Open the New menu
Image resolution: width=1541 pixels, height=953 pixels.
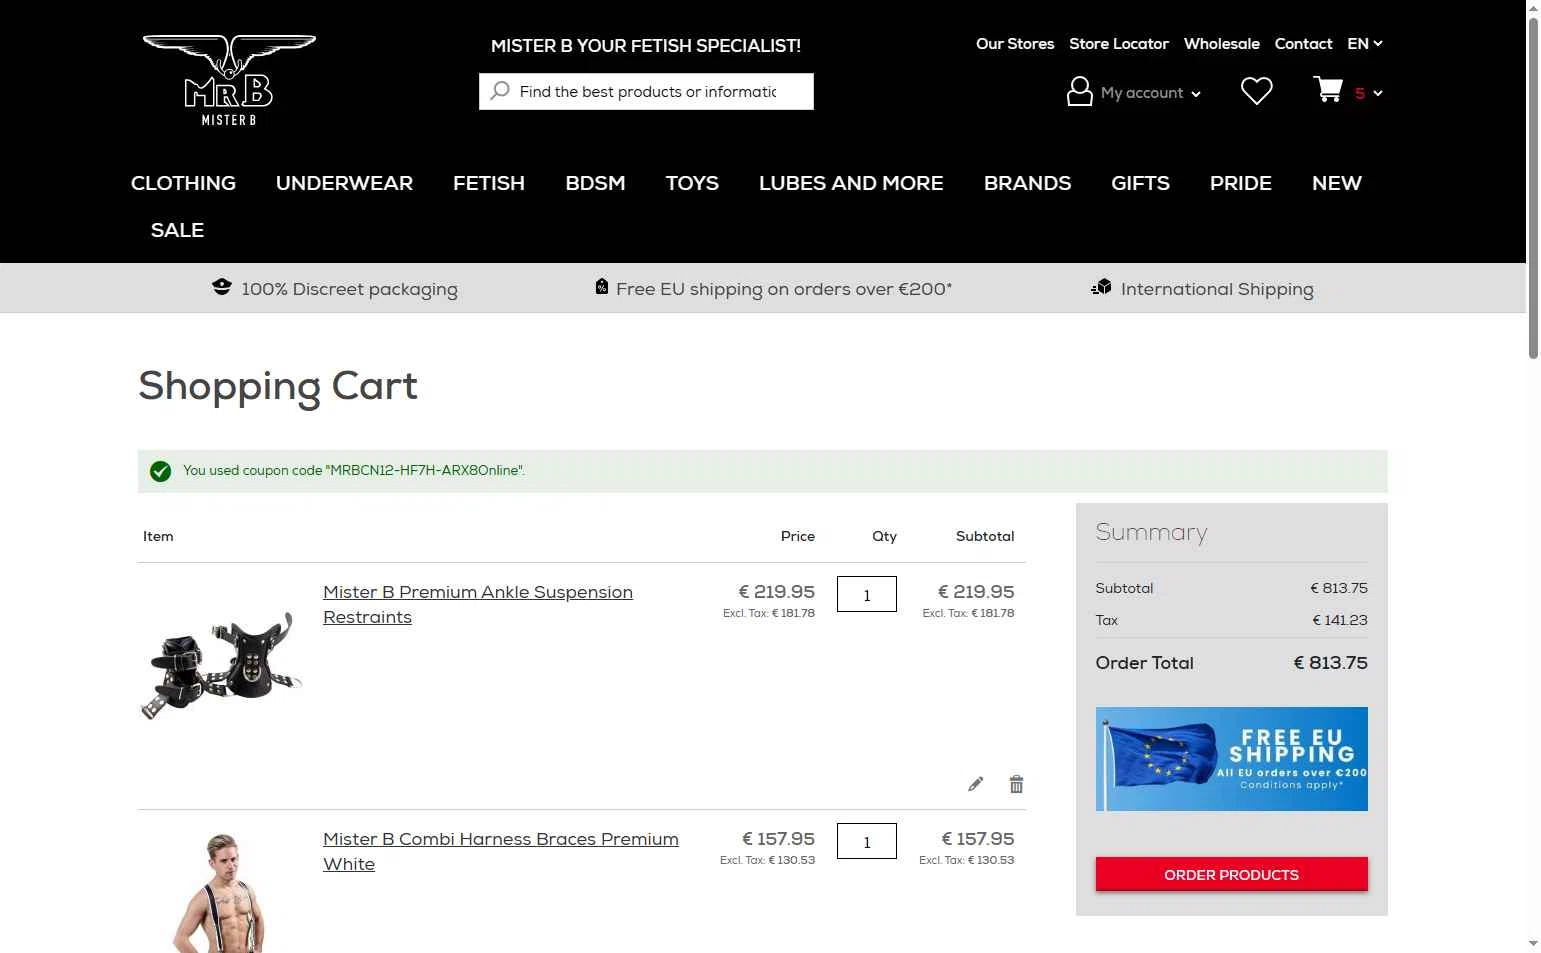[1337, 183]
